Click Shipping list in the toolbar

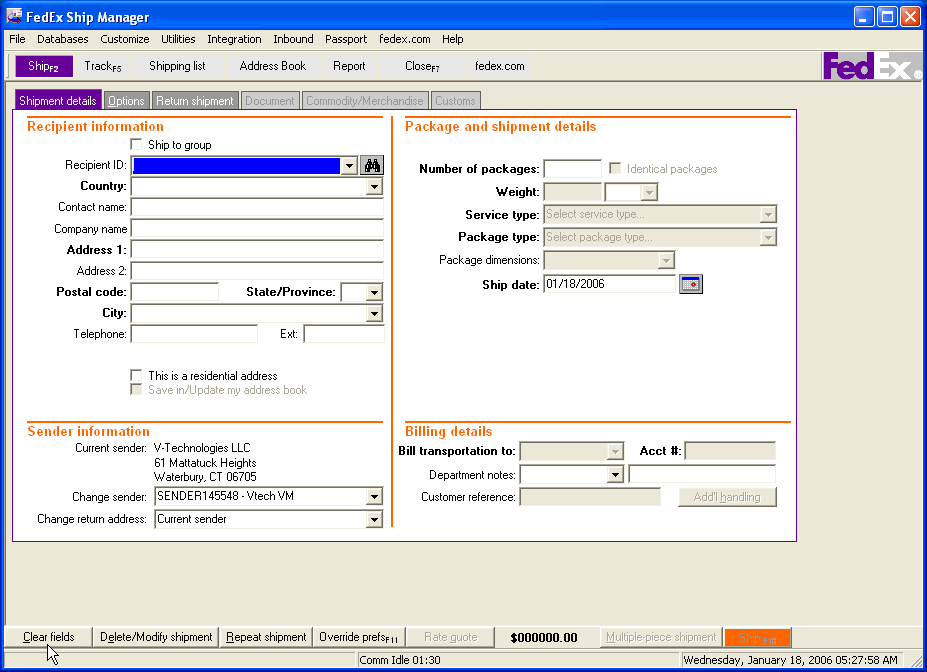point(177,66)
